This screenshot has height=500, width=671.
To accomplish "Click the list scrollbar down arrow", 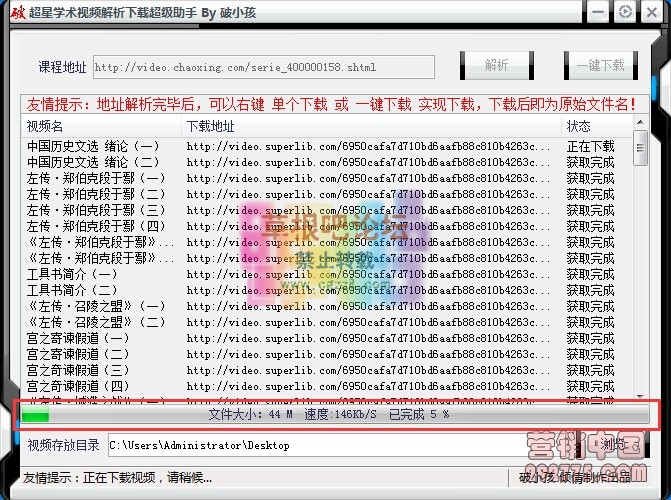I will click(640, 396).
